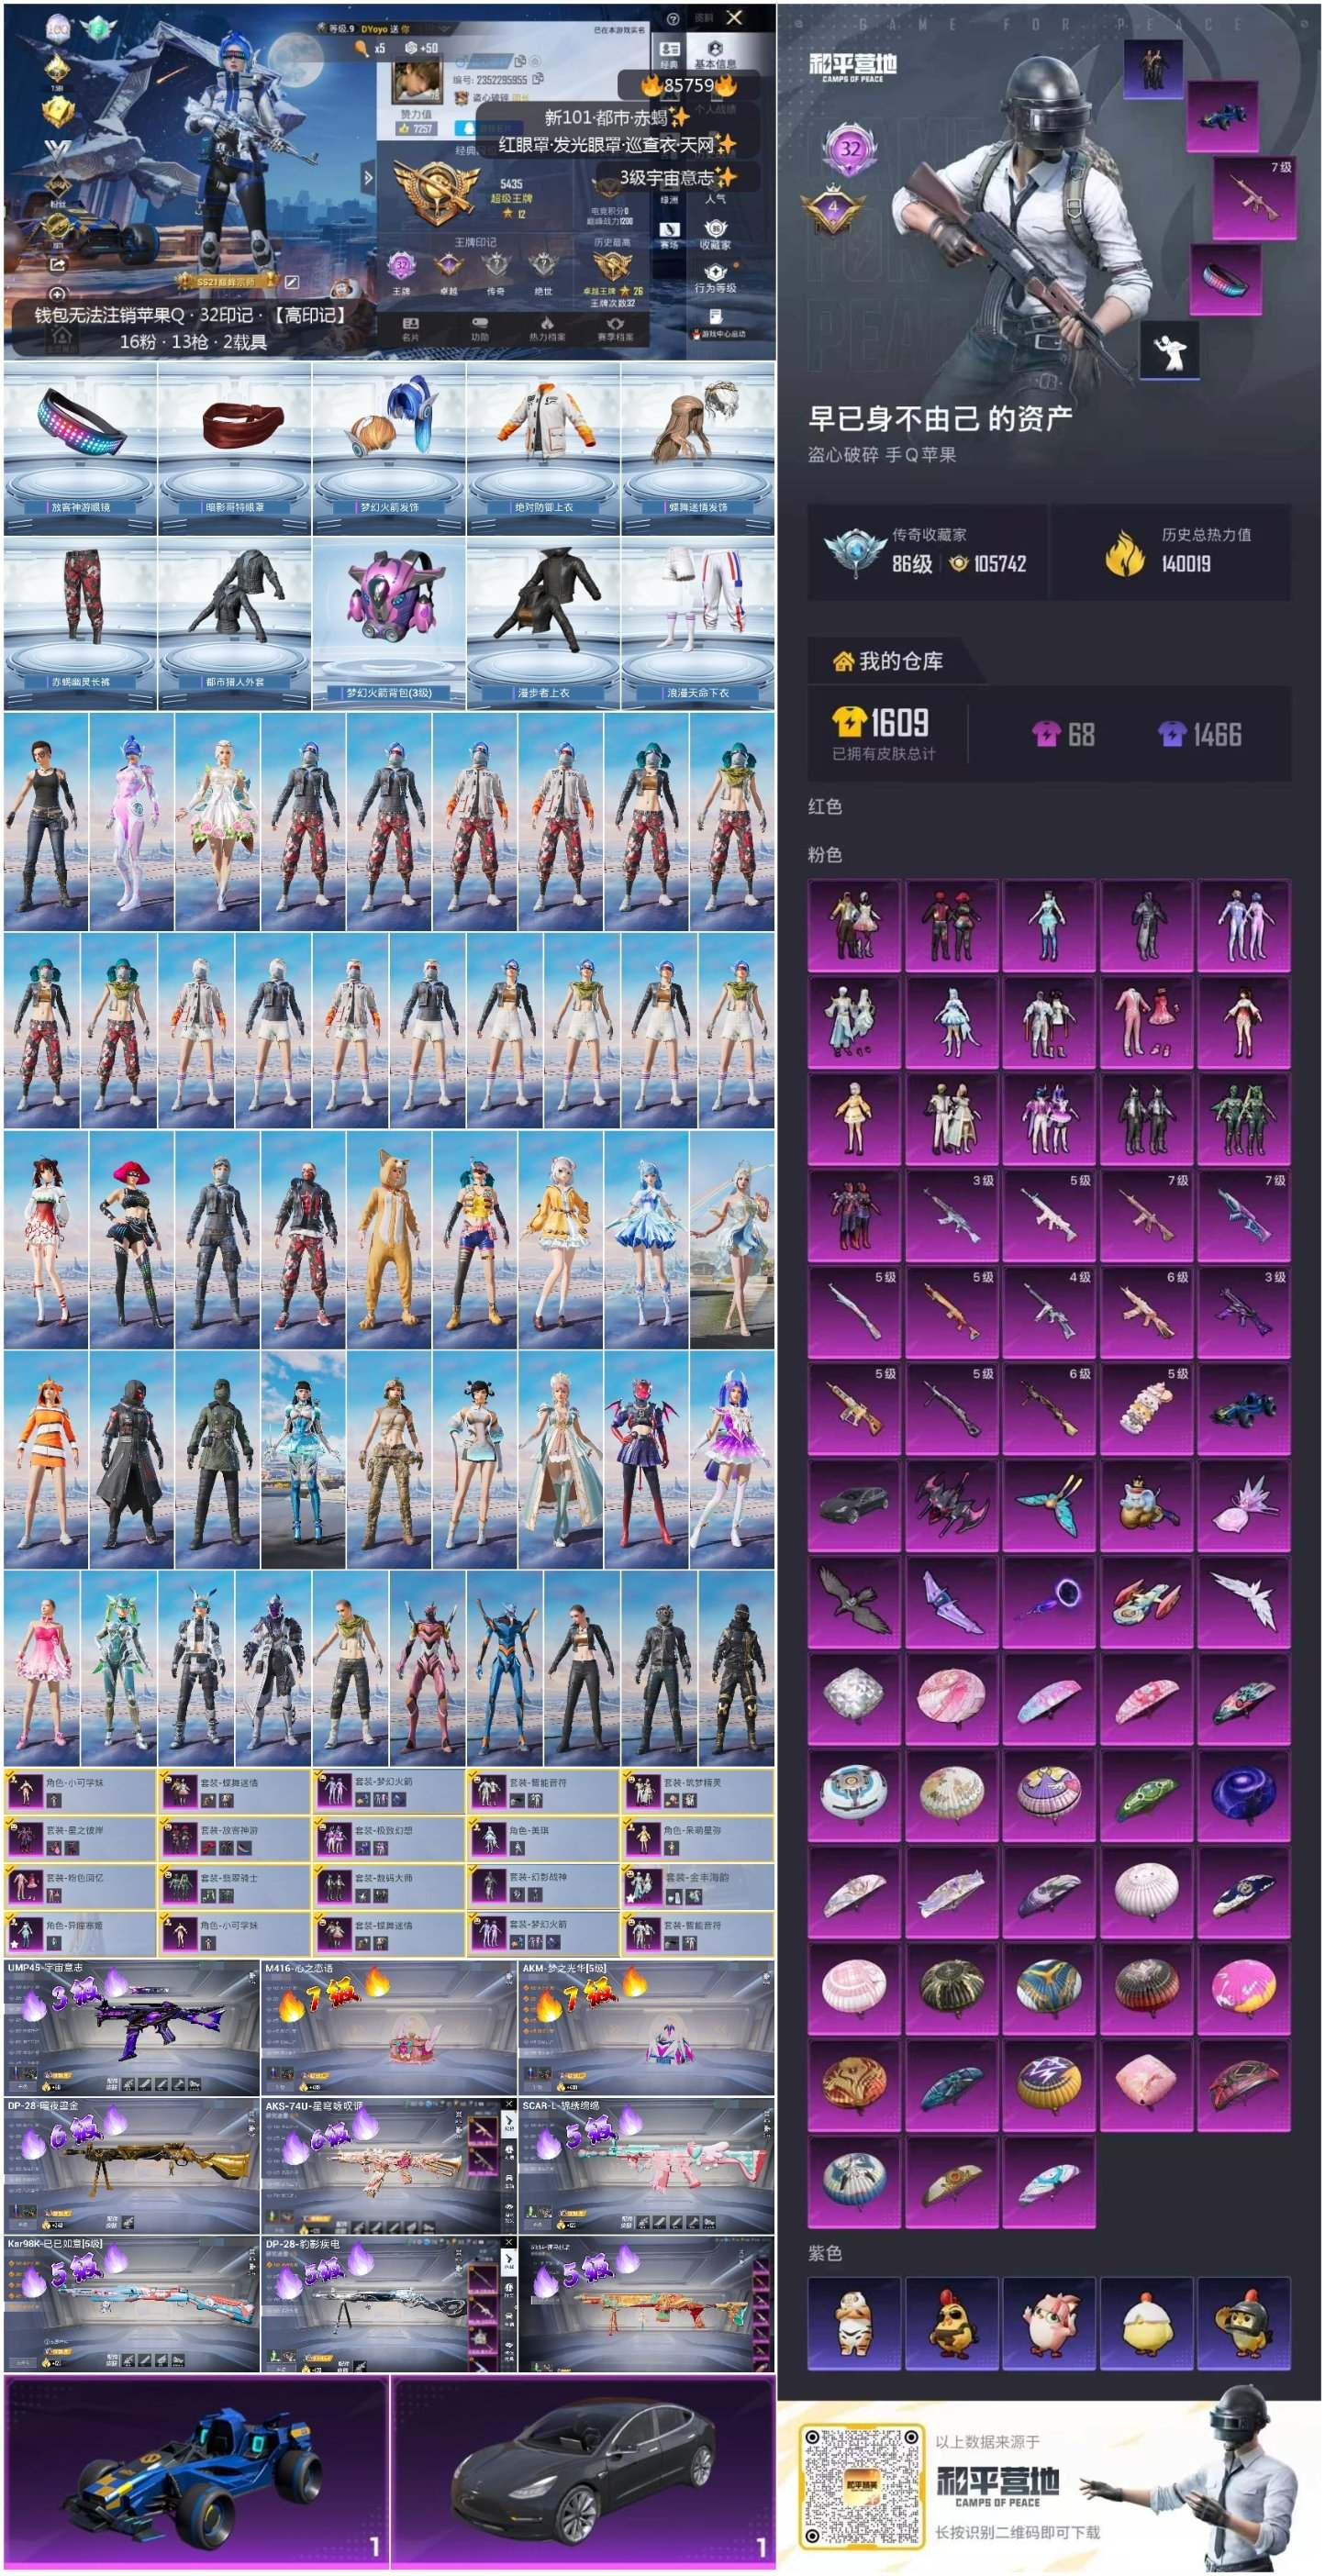Click the help question mark icon
The height and width of the screenshot is (2576, 1325).
673,19
